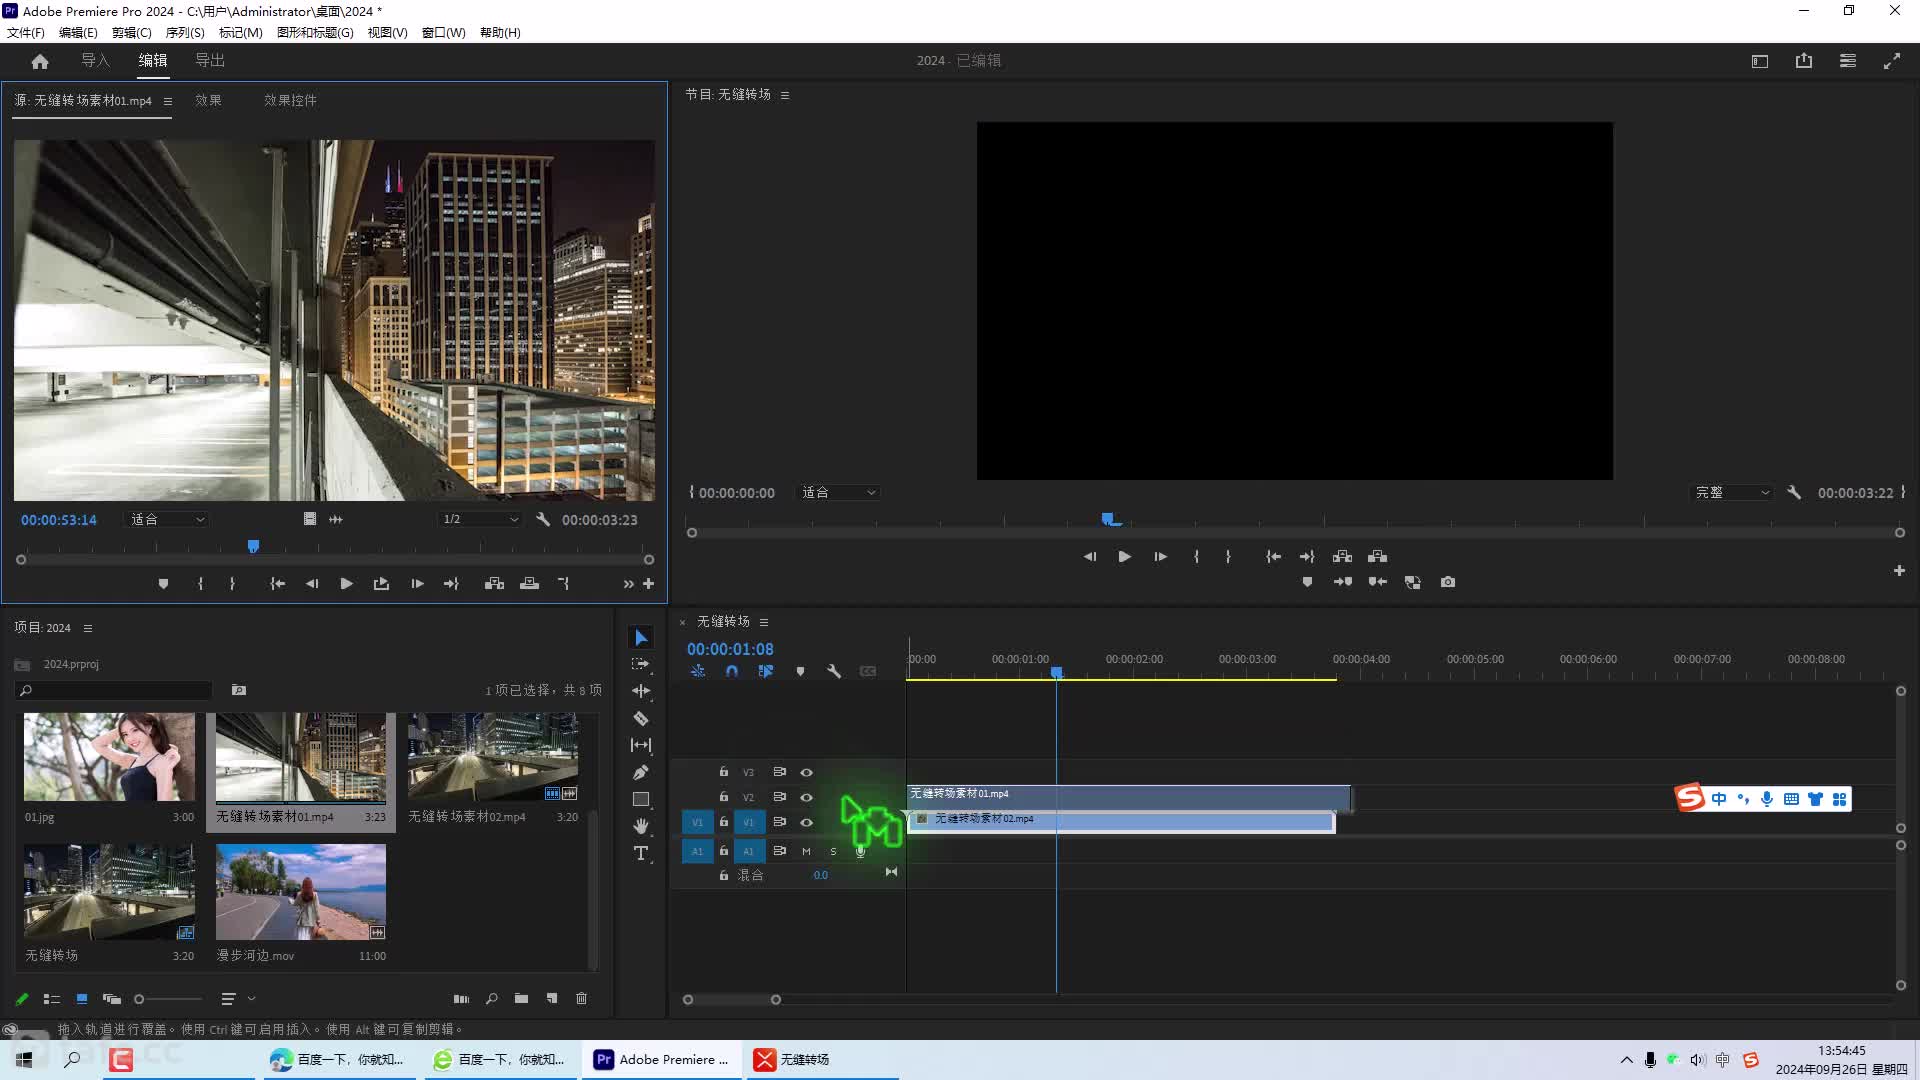Open Source panel menu next to clip name
The image size is (1920, 1080).
click(167, 101)
